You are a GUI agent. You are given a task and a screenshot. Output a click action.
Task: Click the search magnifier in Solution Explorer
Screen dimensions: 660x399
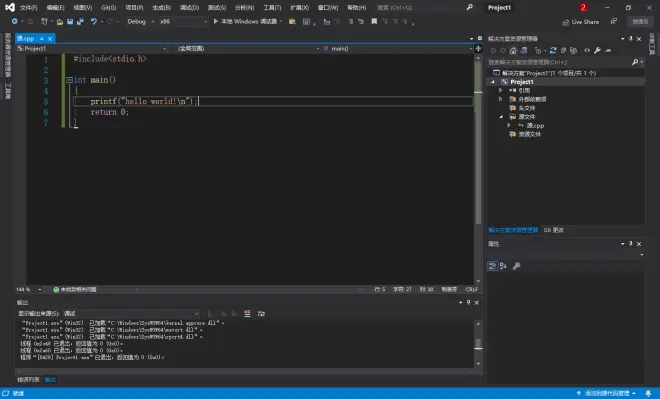click(635, 62)
